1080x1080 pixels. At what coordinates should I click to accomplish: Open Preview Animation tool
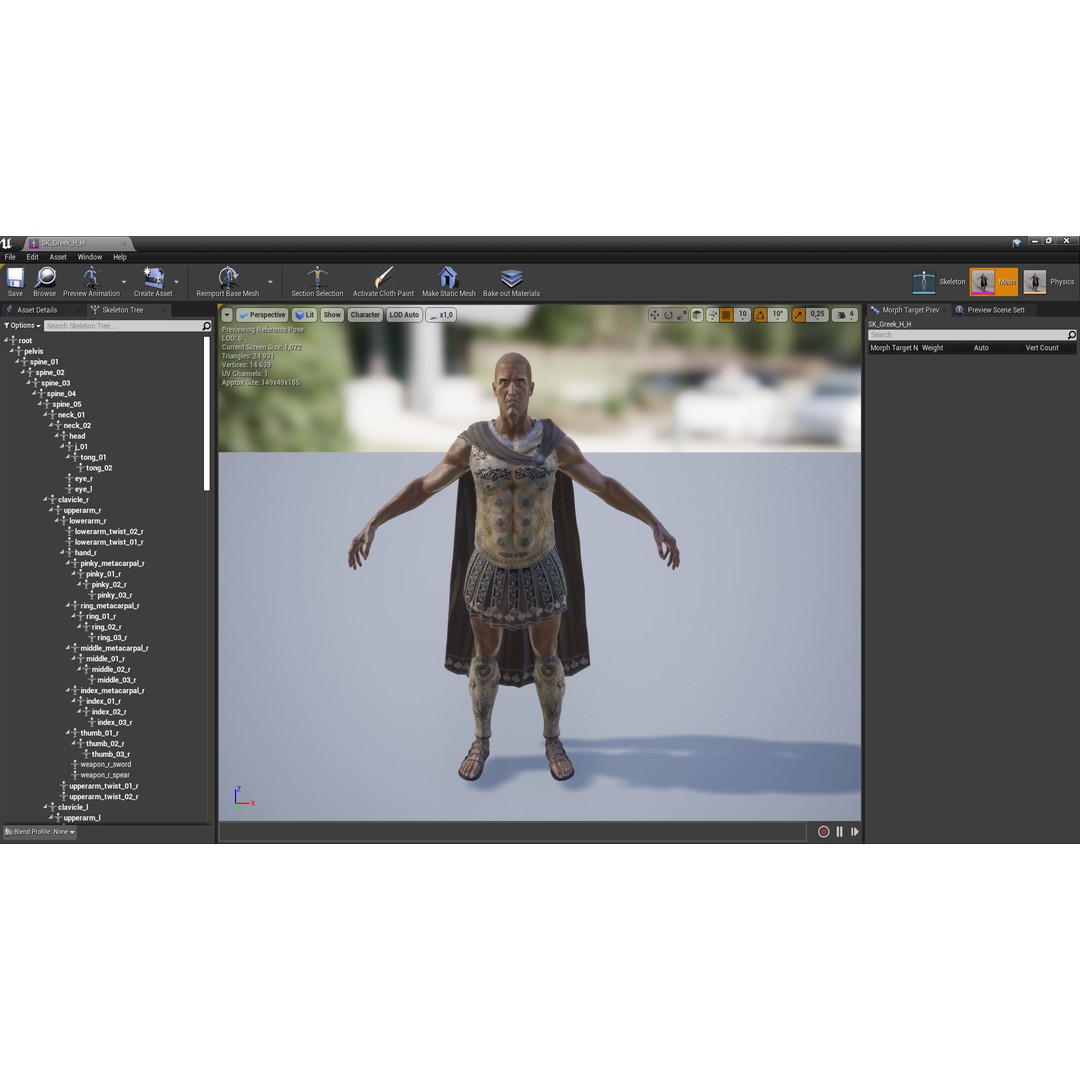[x=91, y=282]
